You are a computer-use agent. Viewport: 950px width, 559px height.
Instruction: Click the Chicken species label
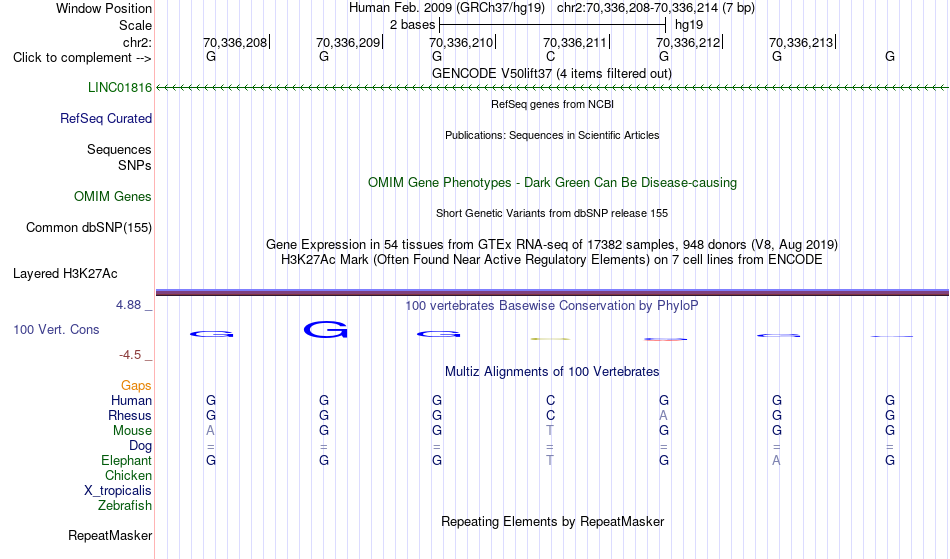tap(128, 475)
